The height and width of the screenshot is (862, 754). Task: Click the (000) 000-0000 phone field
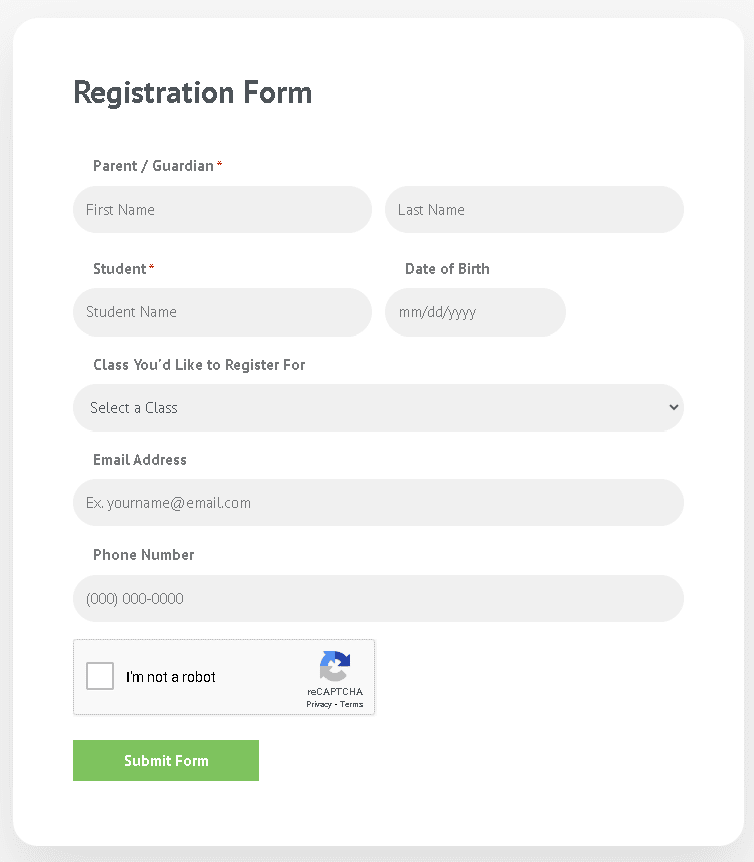click(378, 599)
